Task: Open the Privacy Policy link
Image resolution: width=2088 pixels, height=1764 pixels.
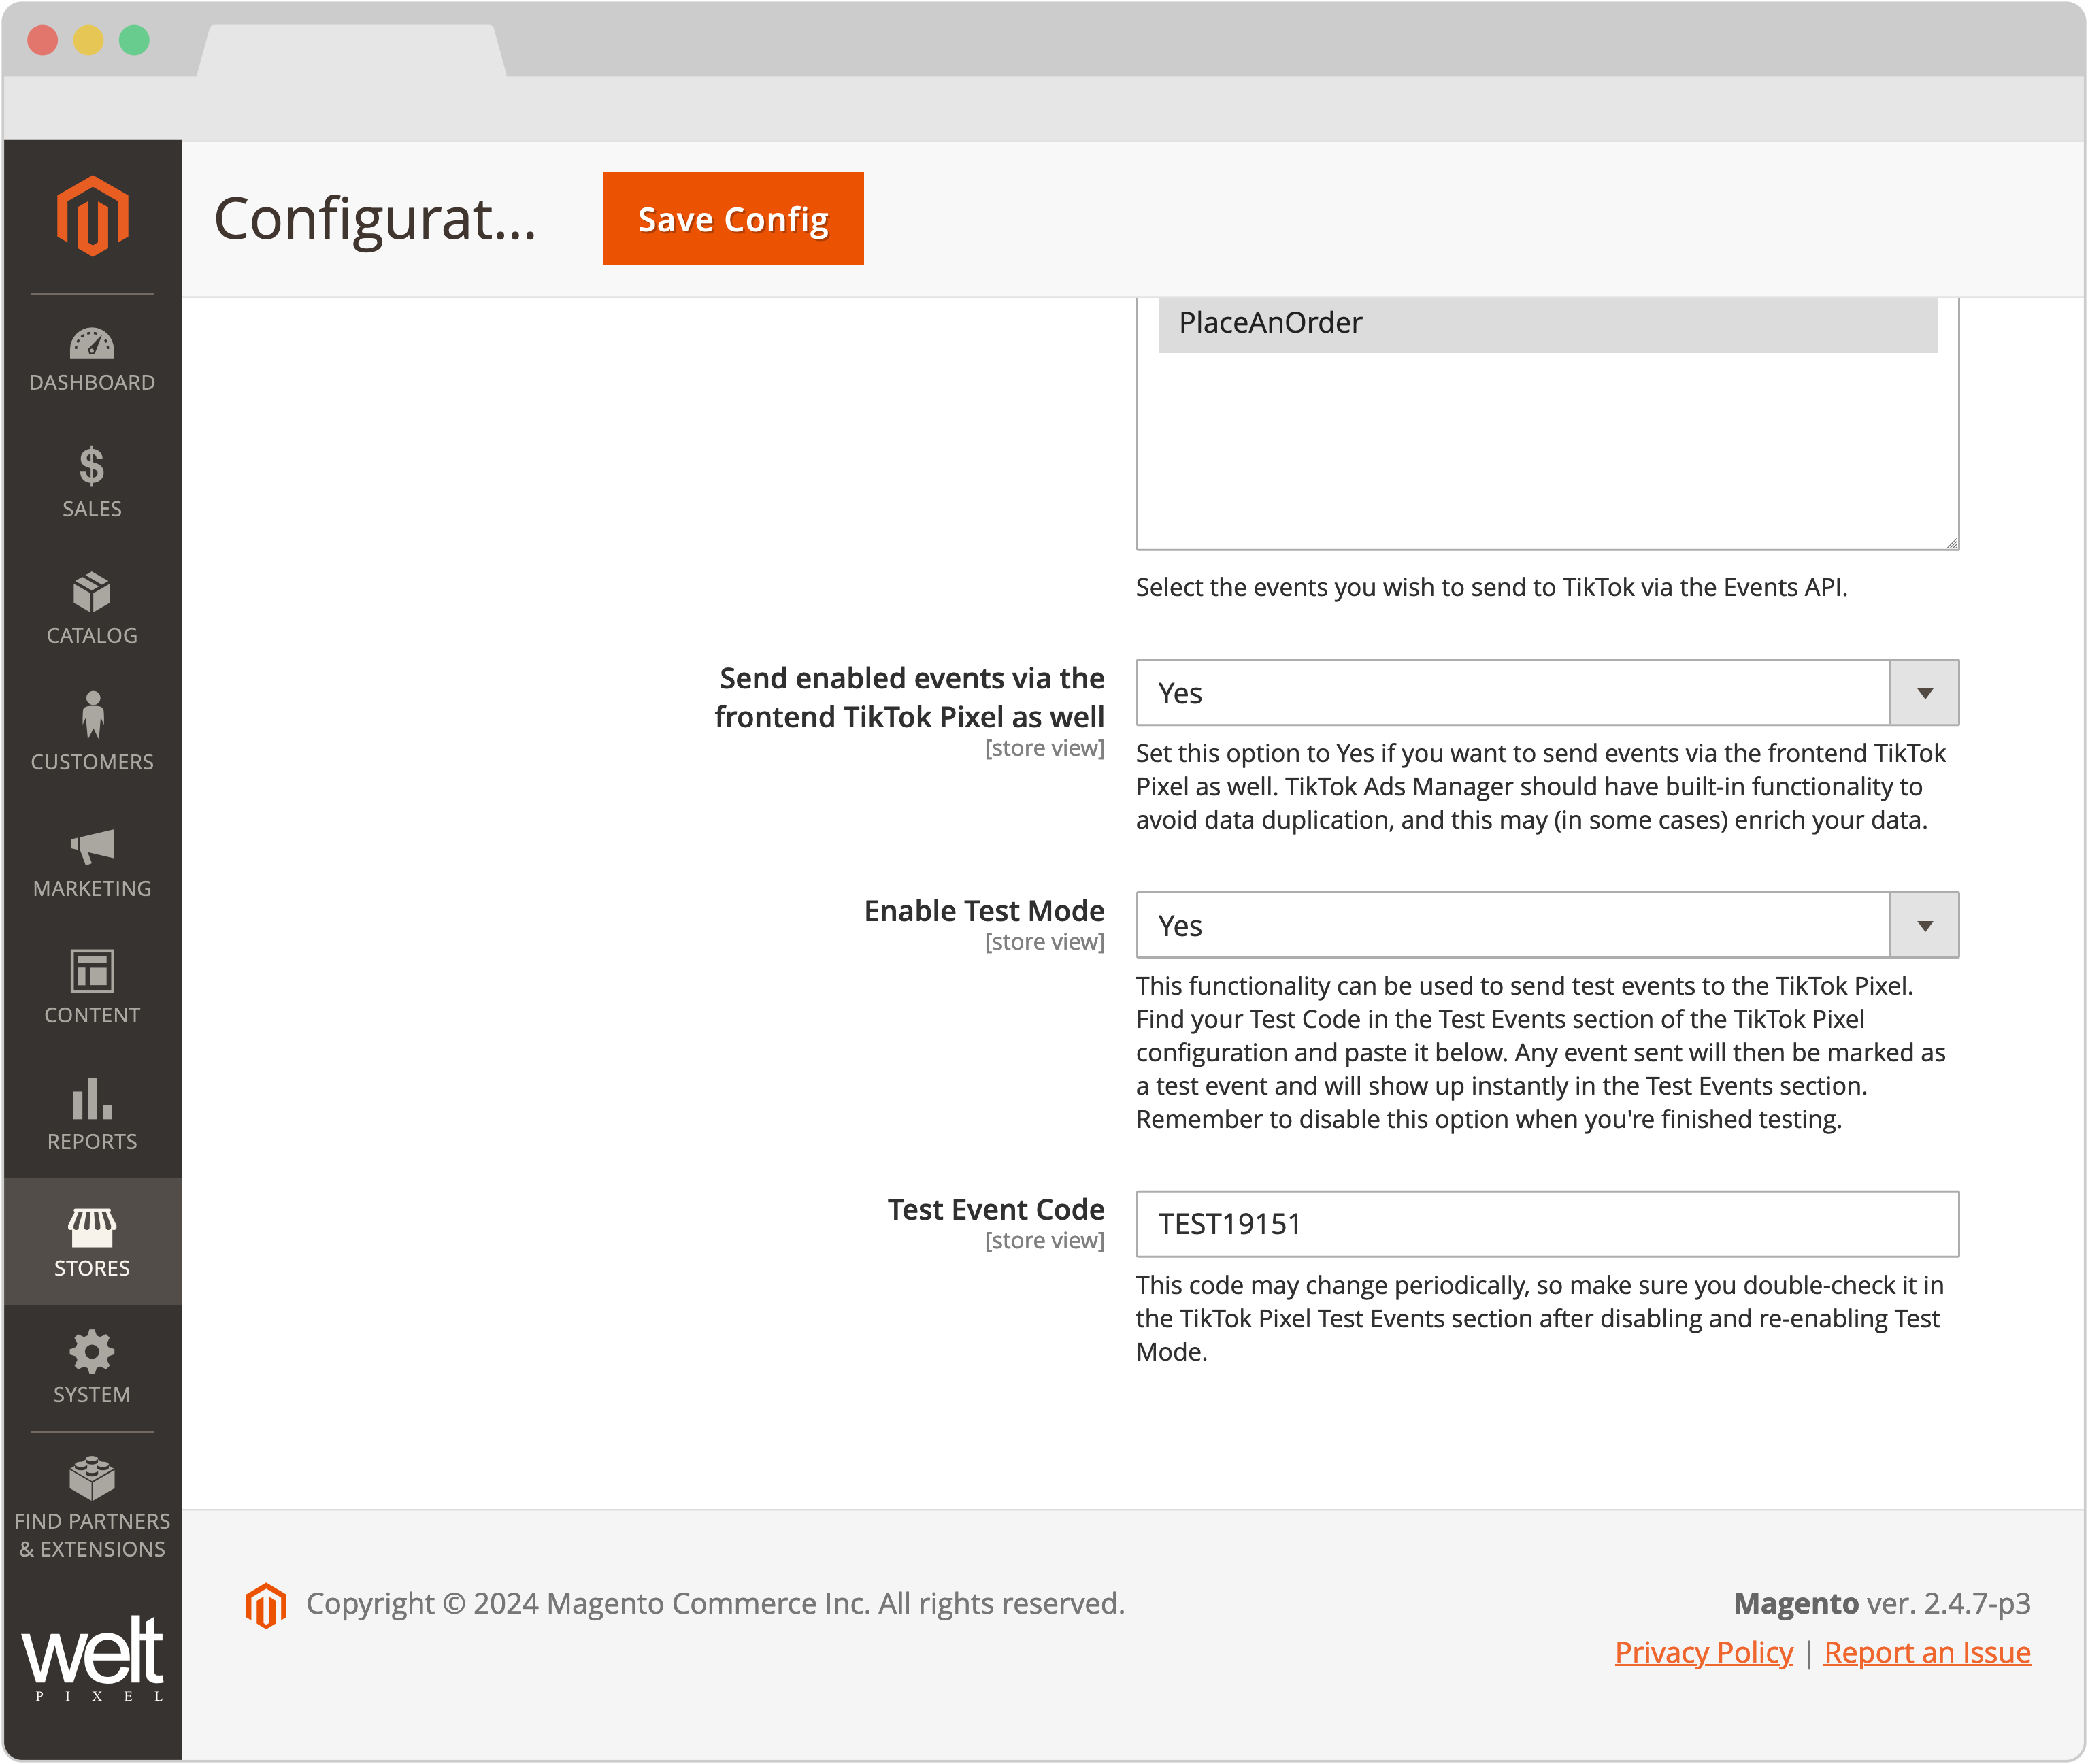Action: click(1703, 1653)
